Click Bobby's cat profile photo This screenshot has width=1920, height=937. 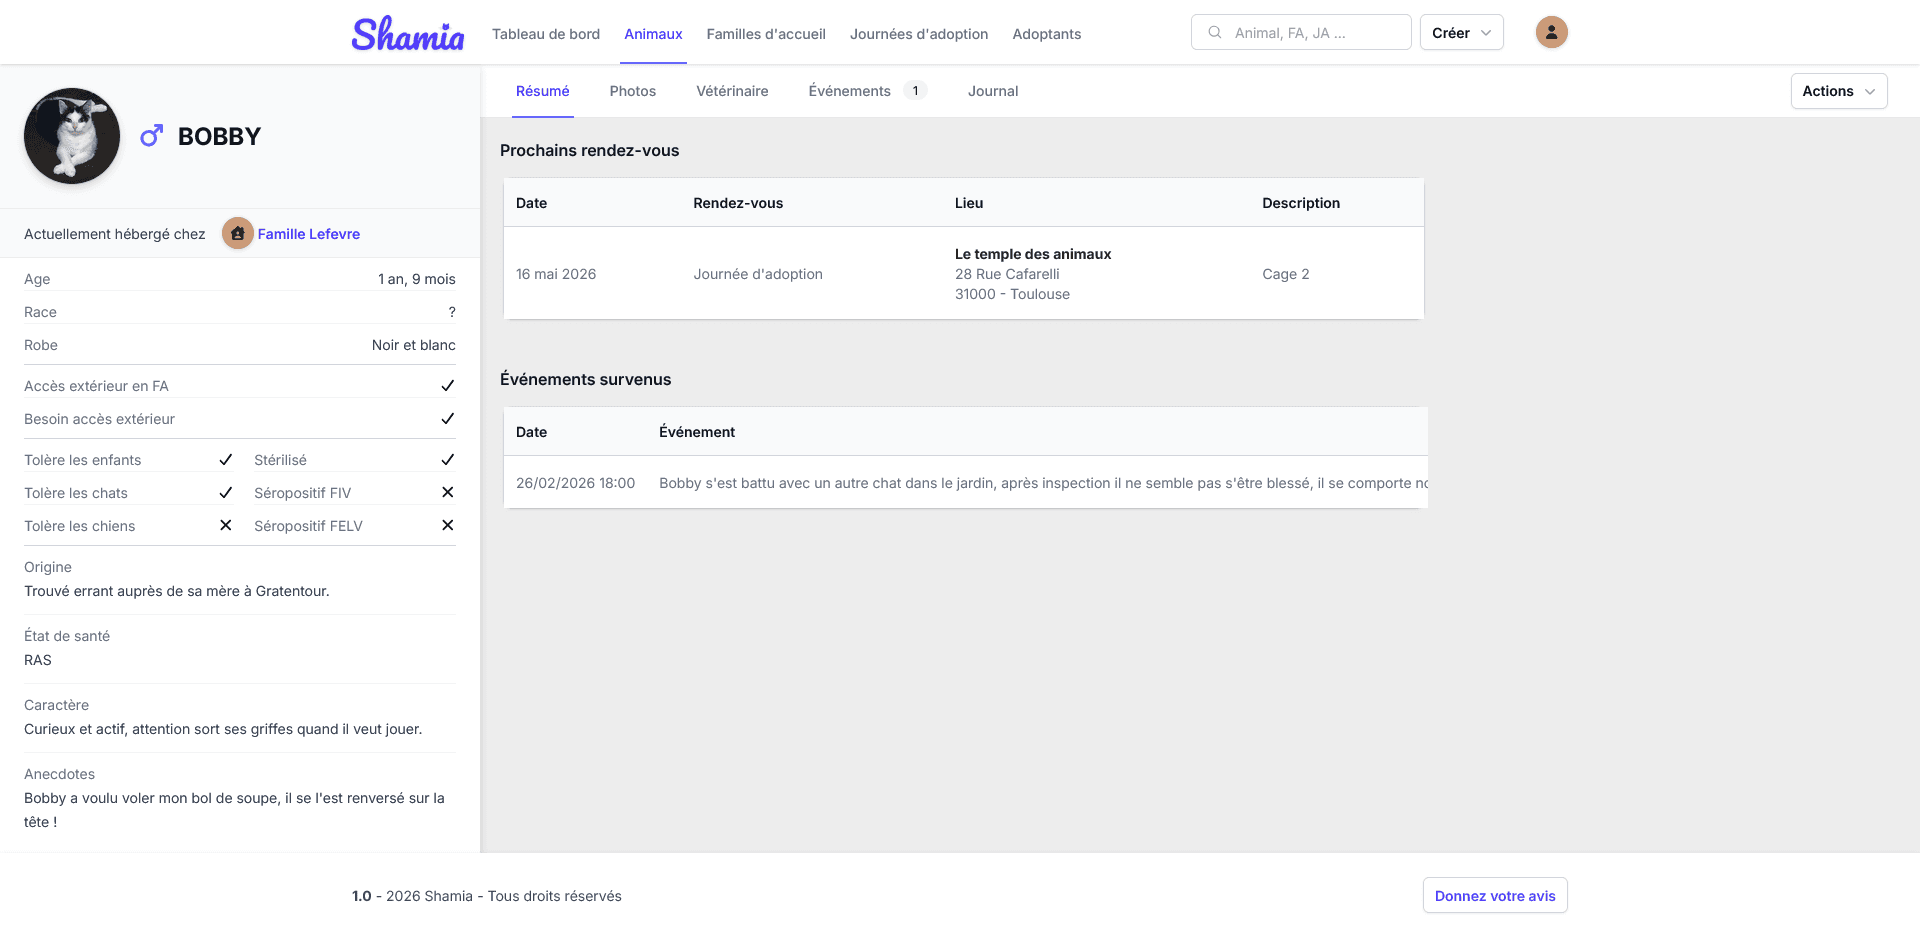(72, 136)
